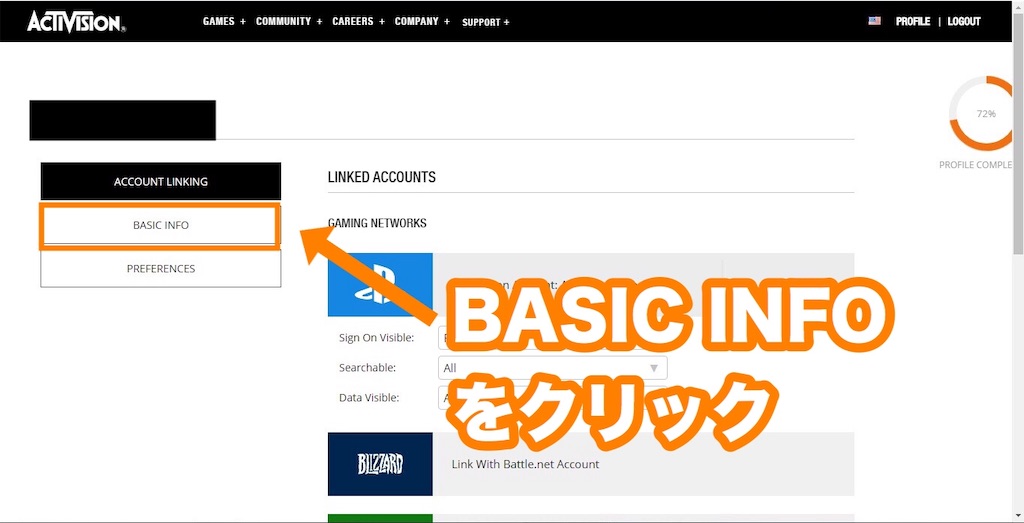Click the Blizzard logo tile
1024x523 pixels.
pos(380,464)
